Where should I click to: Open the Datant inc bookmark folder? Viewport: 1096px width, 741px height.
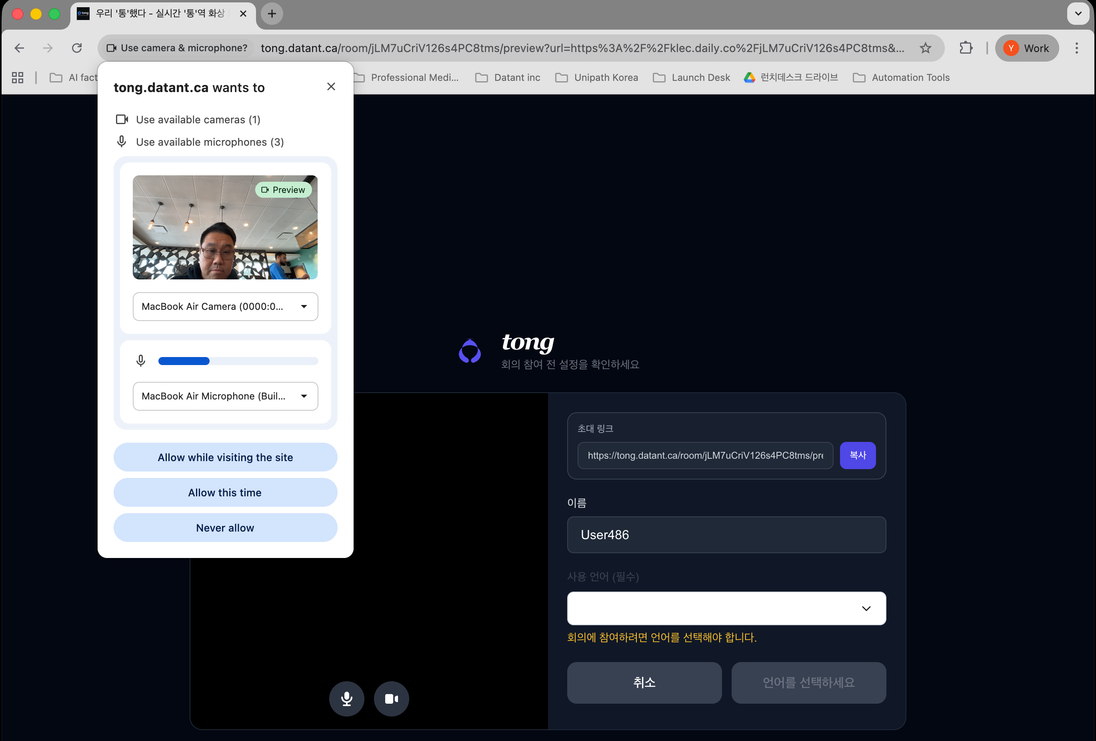[x=507, y=78]
